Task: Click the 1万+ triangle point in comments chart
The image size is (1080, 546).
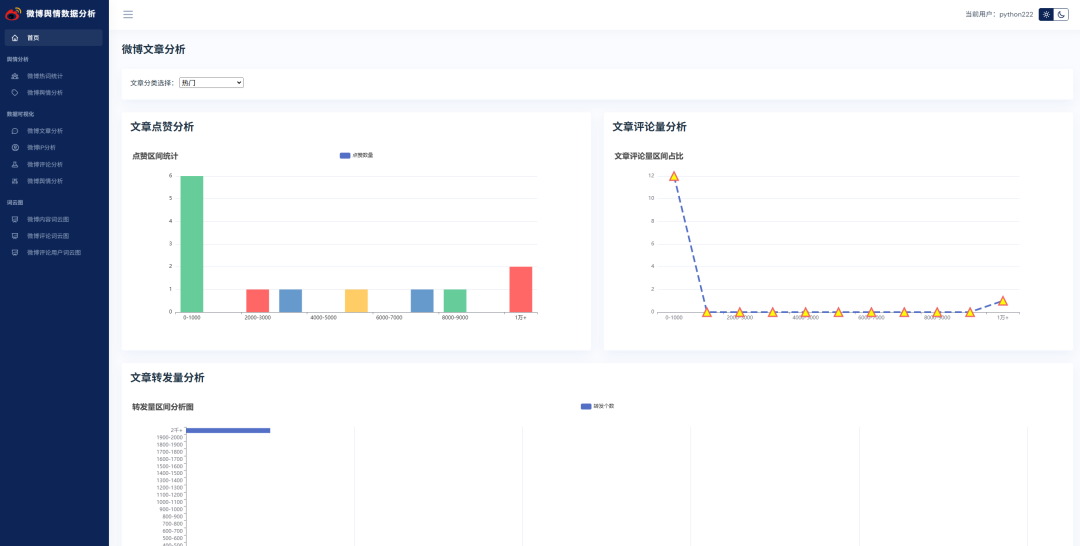Action: pos(1003,301)
